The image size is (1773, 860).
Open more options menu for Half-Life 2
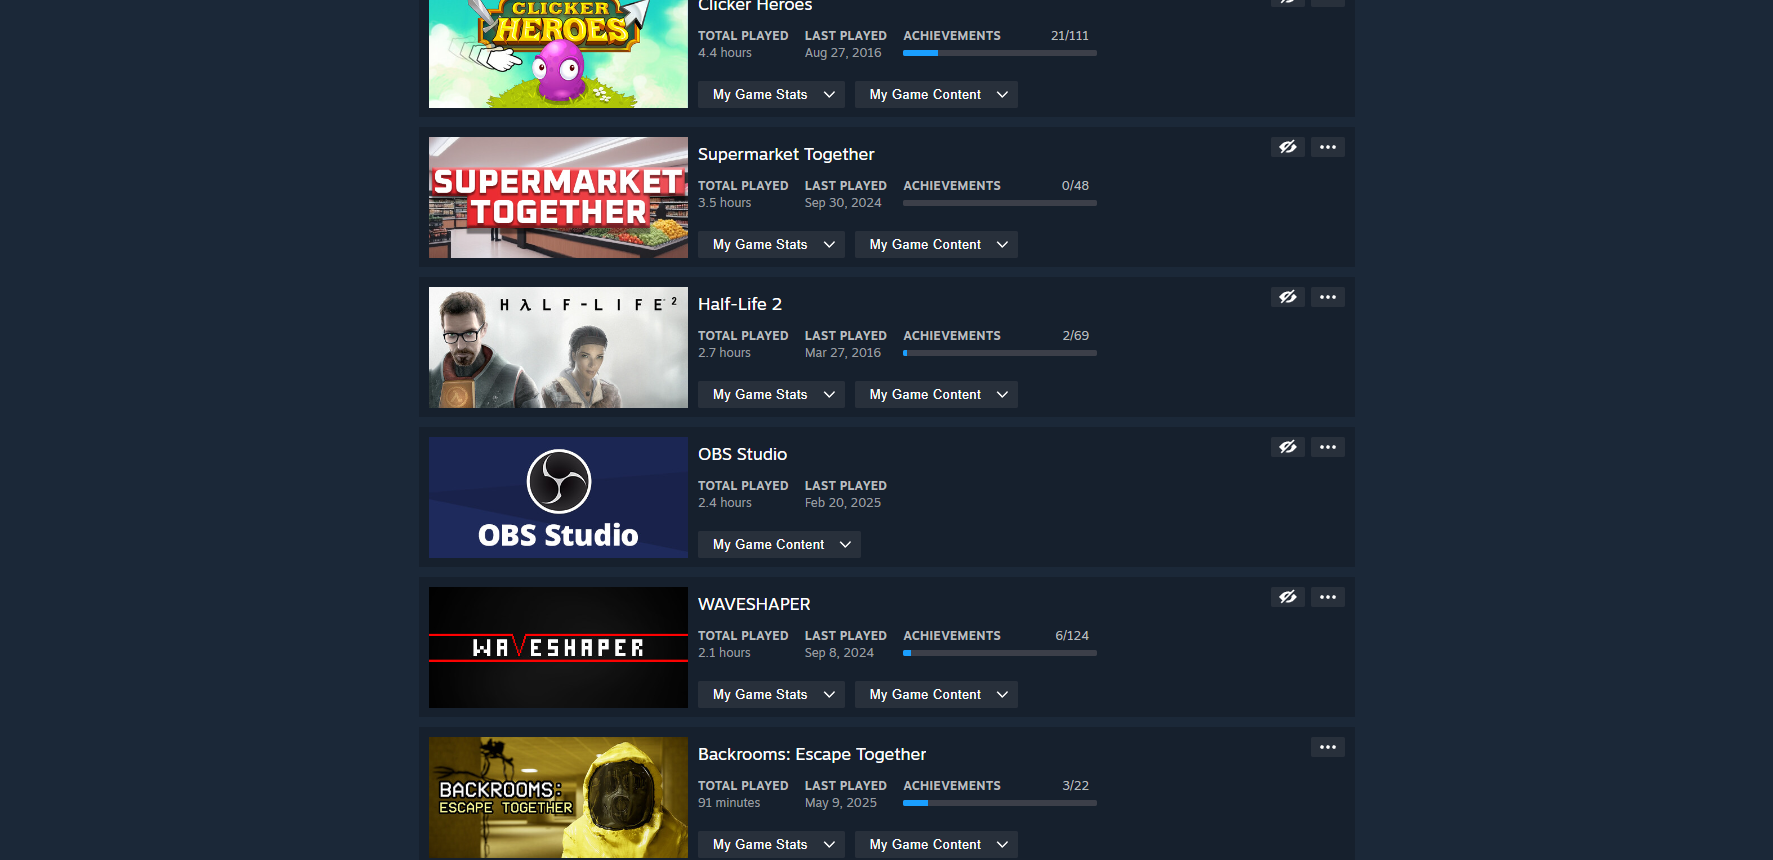[x=1328, y=297]
